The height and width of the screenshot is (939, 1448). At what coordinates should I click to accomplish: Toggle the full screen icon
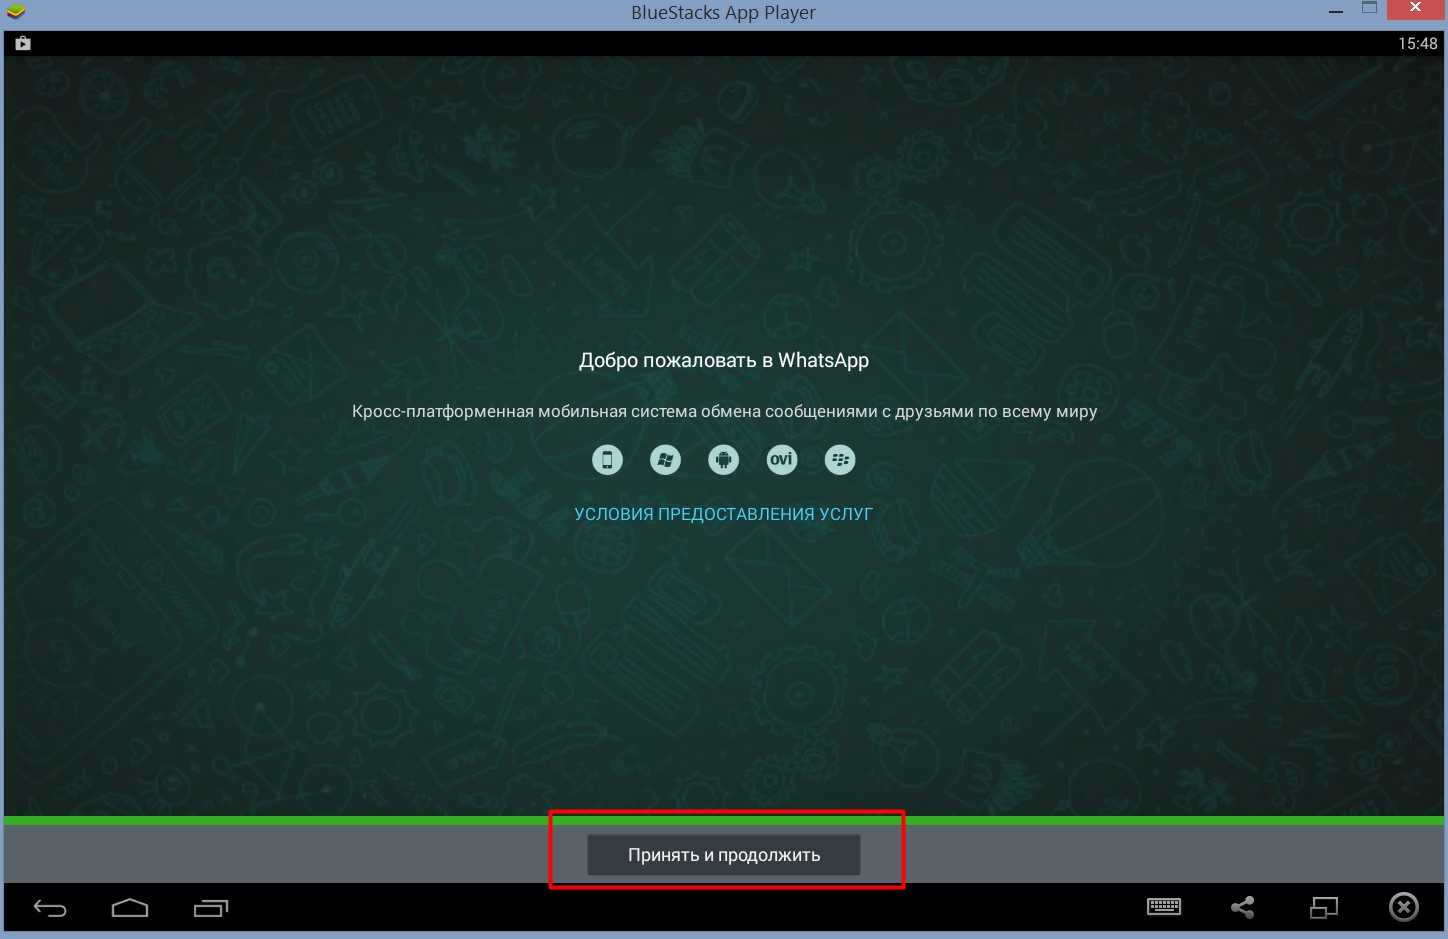coord(1324,907)
